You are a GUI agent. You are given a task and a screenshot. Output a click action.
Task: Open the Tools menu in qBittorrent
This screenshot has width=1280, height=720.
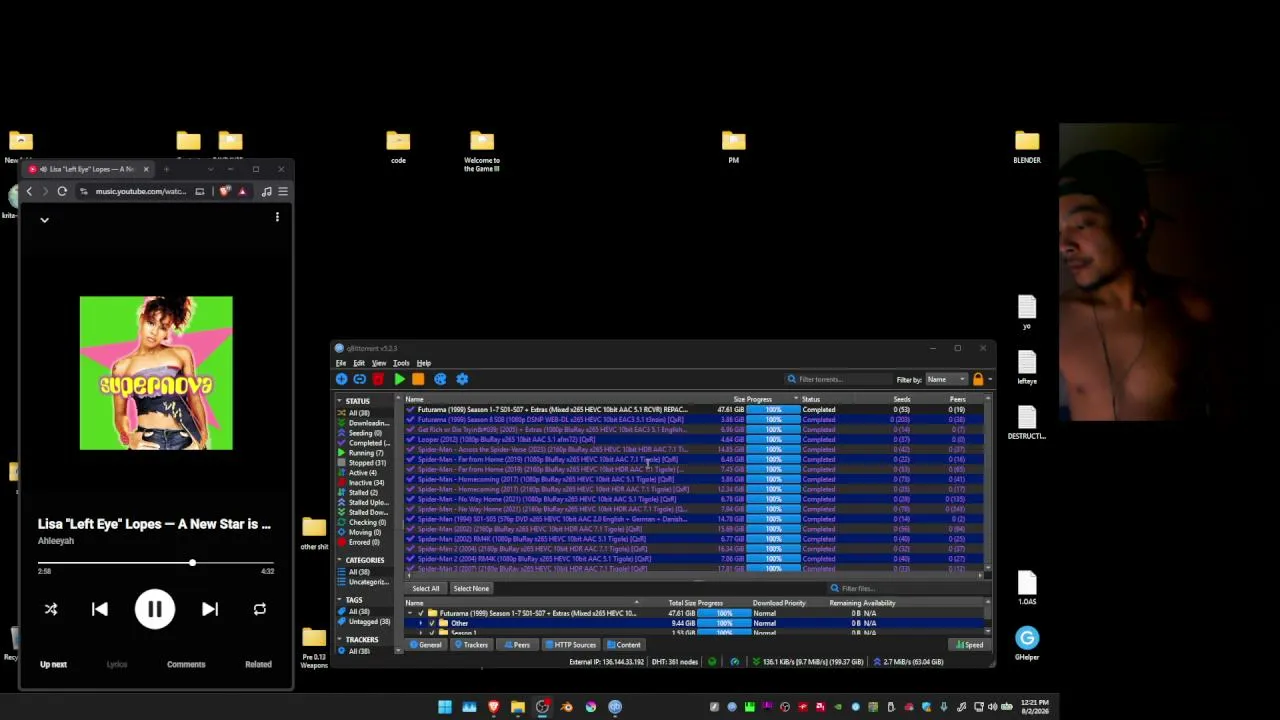401,363
